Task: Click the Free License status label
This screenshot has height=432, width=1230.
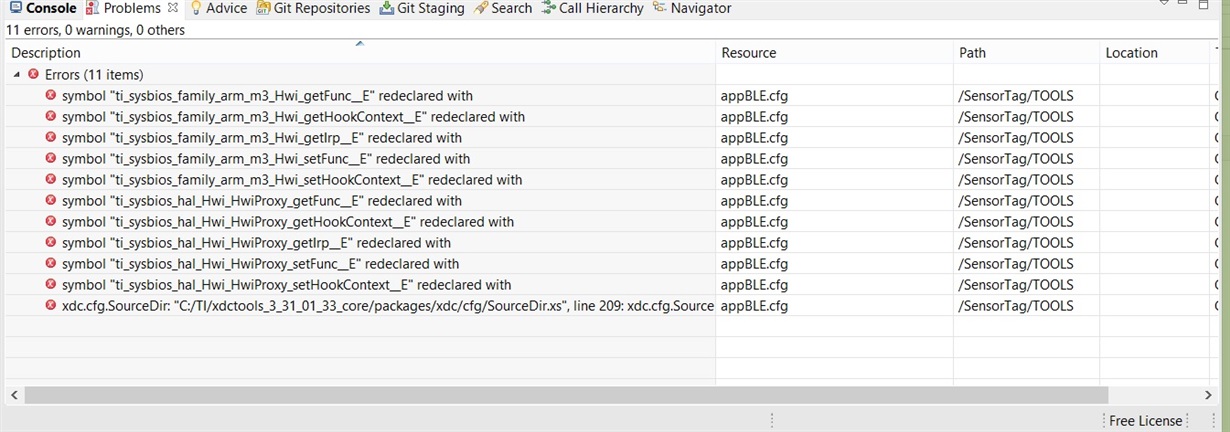Action: 1145,421
